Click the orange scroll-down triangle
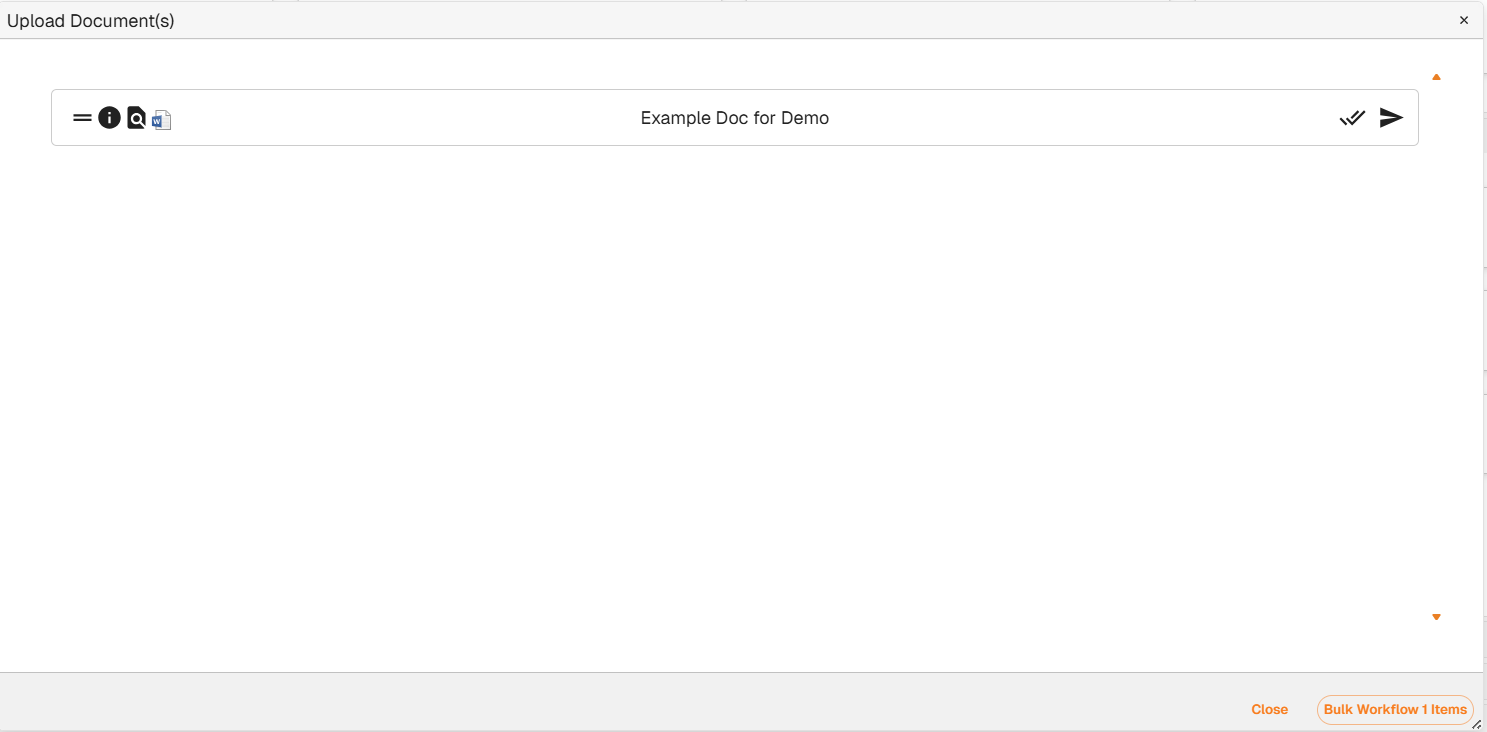Viewport: 1487px width, 732px height. point(1436,617)
